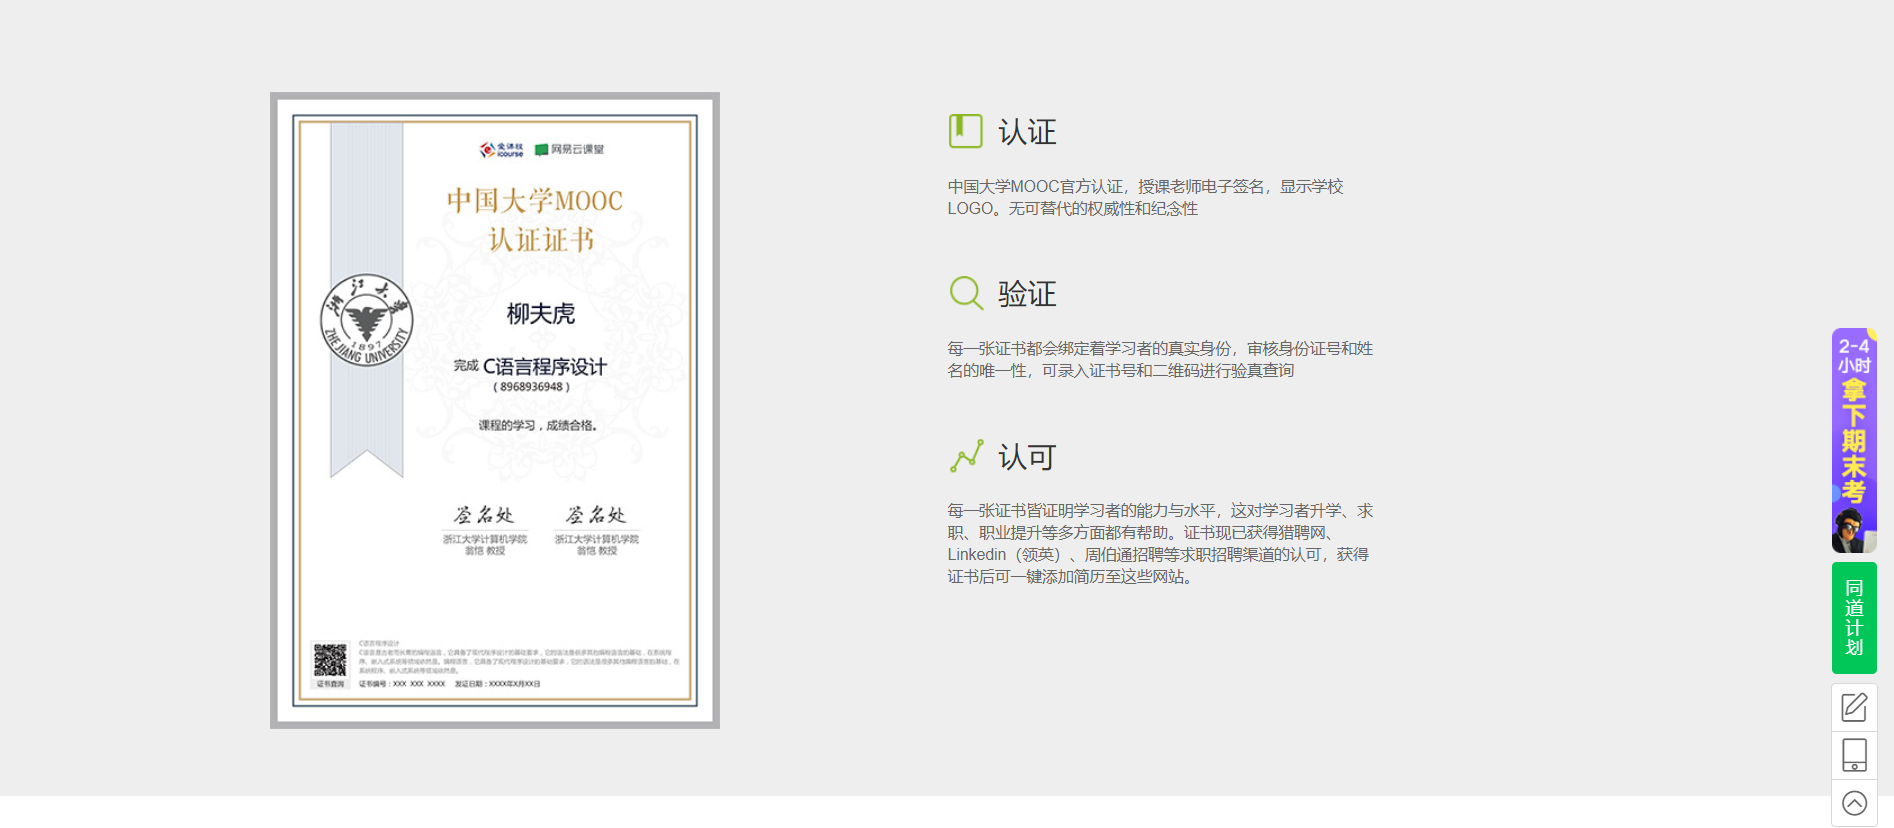Viewport: 1894px width, 828px height.
Task: Click the 爱课程 icourse logo on certificate
Action: point(501,149)
